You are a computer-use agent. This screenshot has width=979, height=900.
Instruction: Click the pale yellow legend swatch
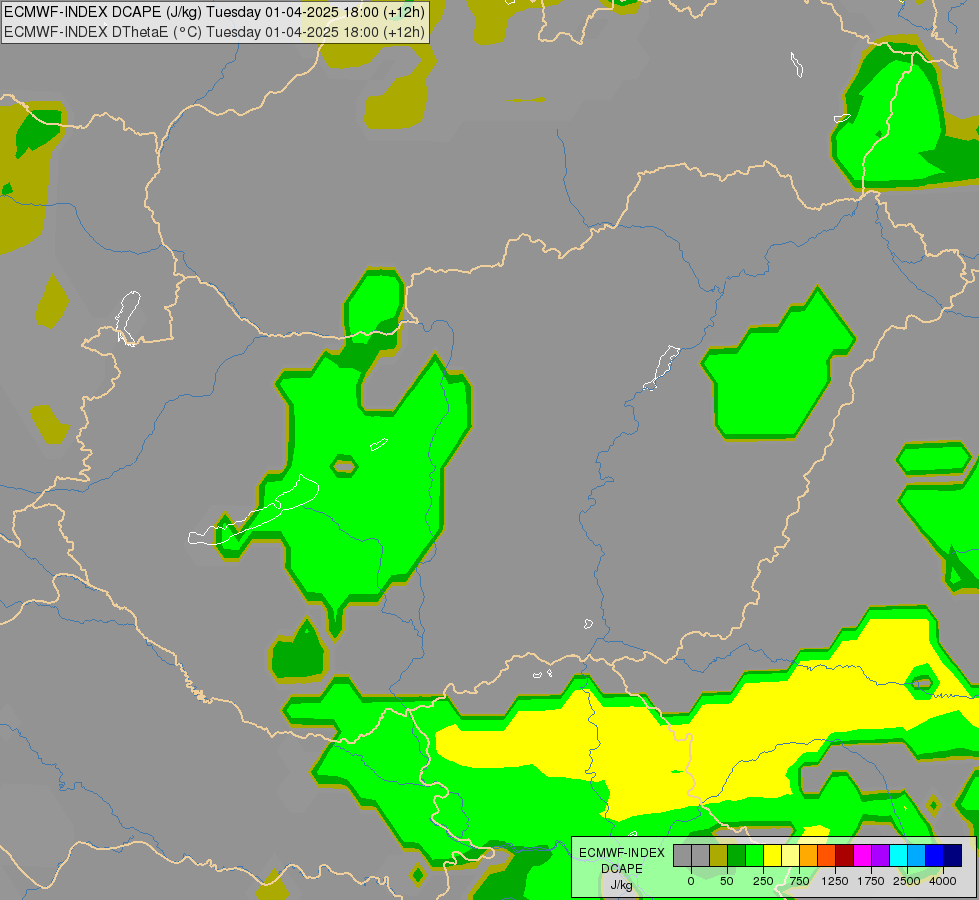click(790, 856)
